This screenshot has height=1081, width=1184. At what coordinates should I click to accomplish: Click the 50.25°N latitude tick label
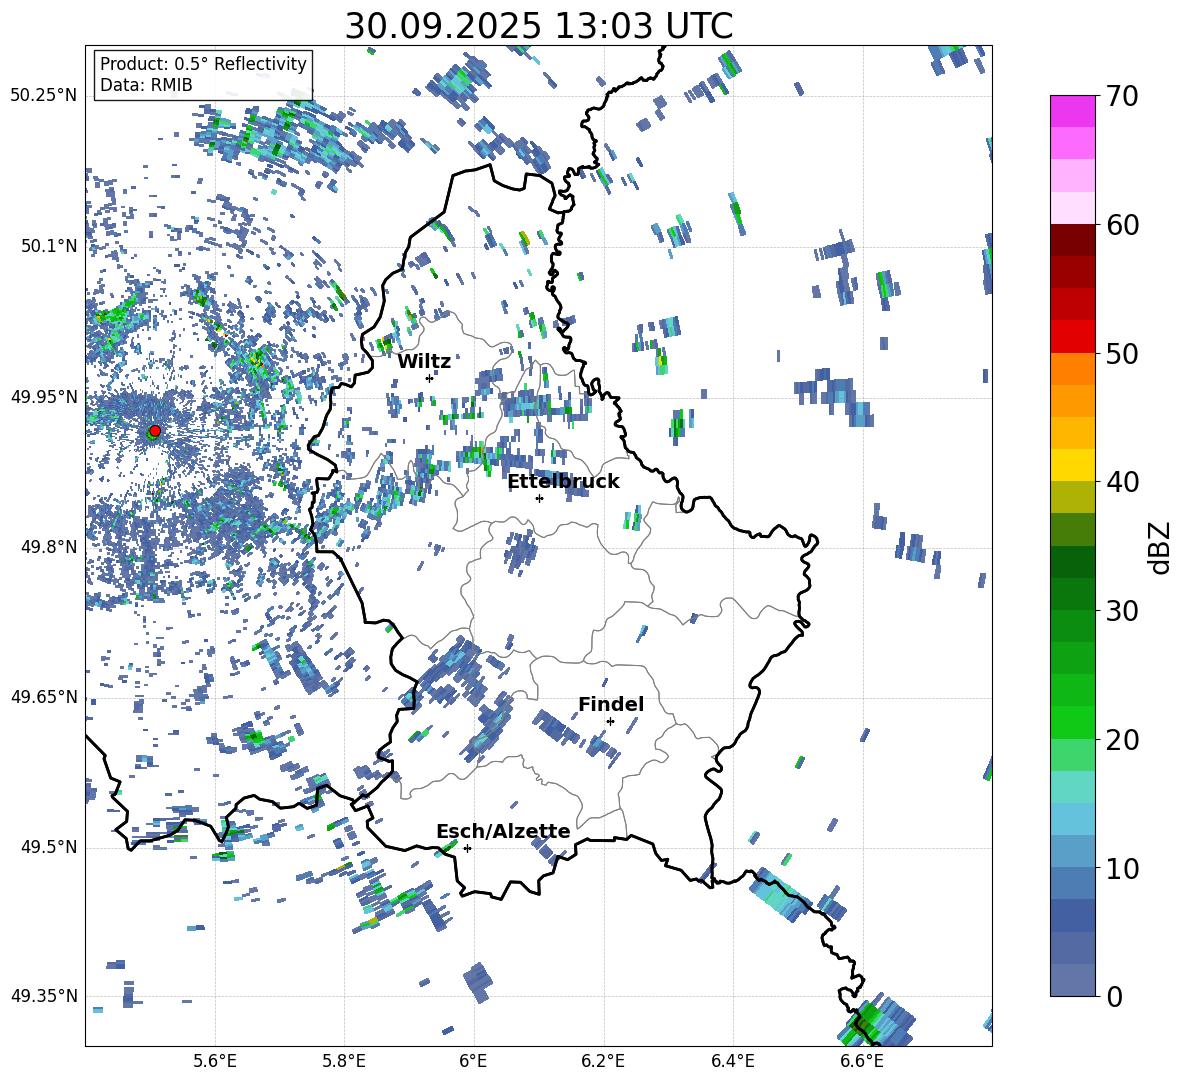click(x=44, y=95)
